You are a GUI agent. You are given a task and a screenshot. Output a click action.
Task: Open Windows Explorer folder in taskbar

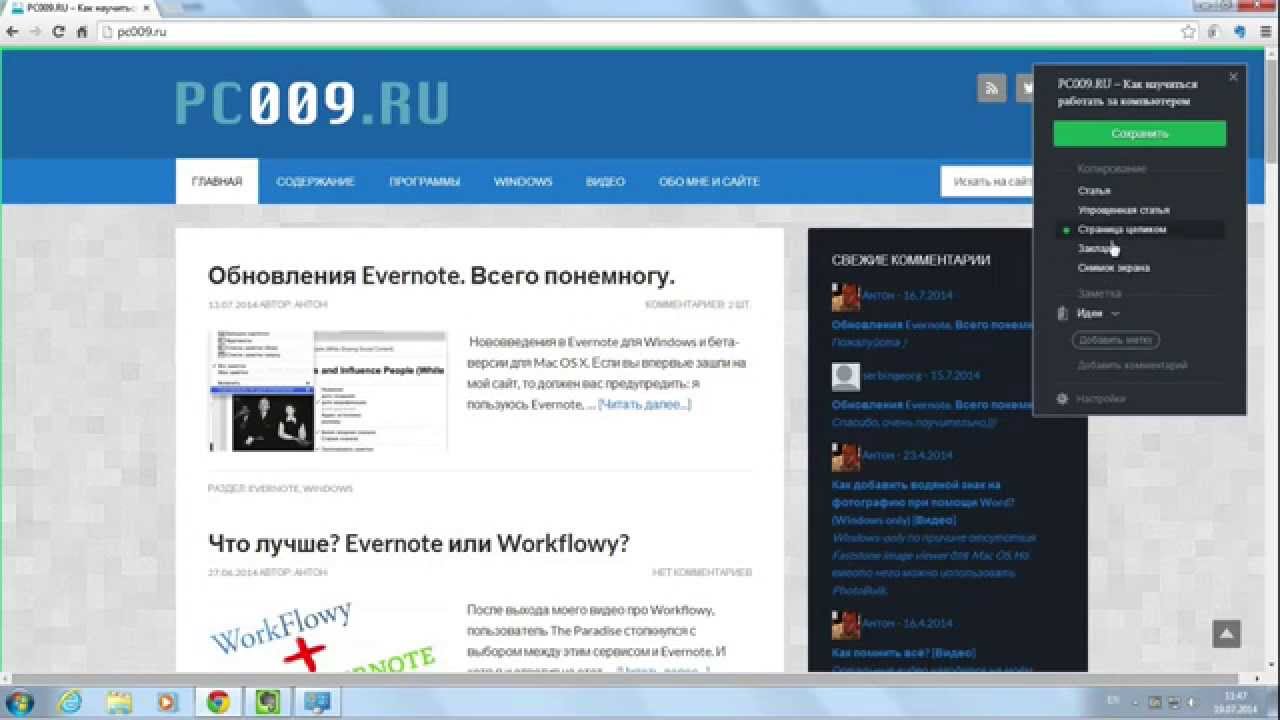[119, 701]
